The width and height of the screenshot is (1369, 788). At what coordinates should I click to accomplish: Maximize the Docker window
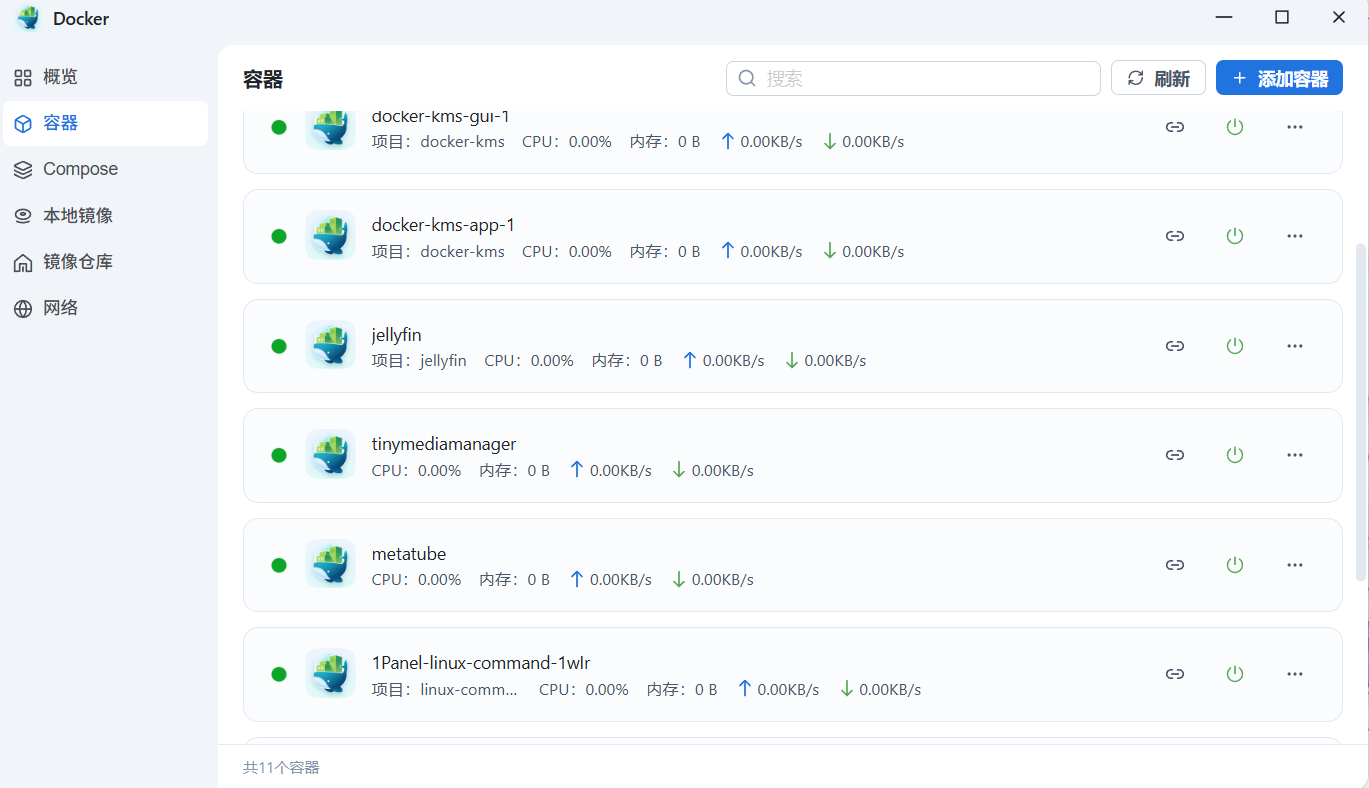pos(1282,17)
